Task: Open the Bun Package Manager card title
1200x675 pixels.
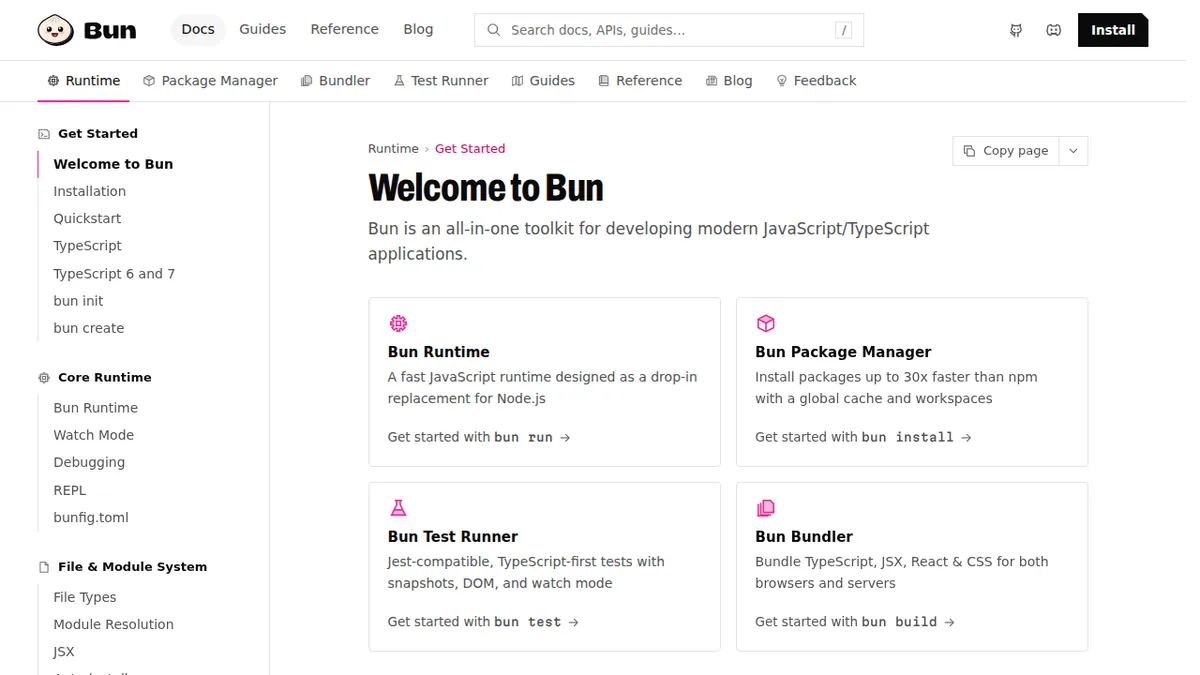Action: [x=843, y=352]
